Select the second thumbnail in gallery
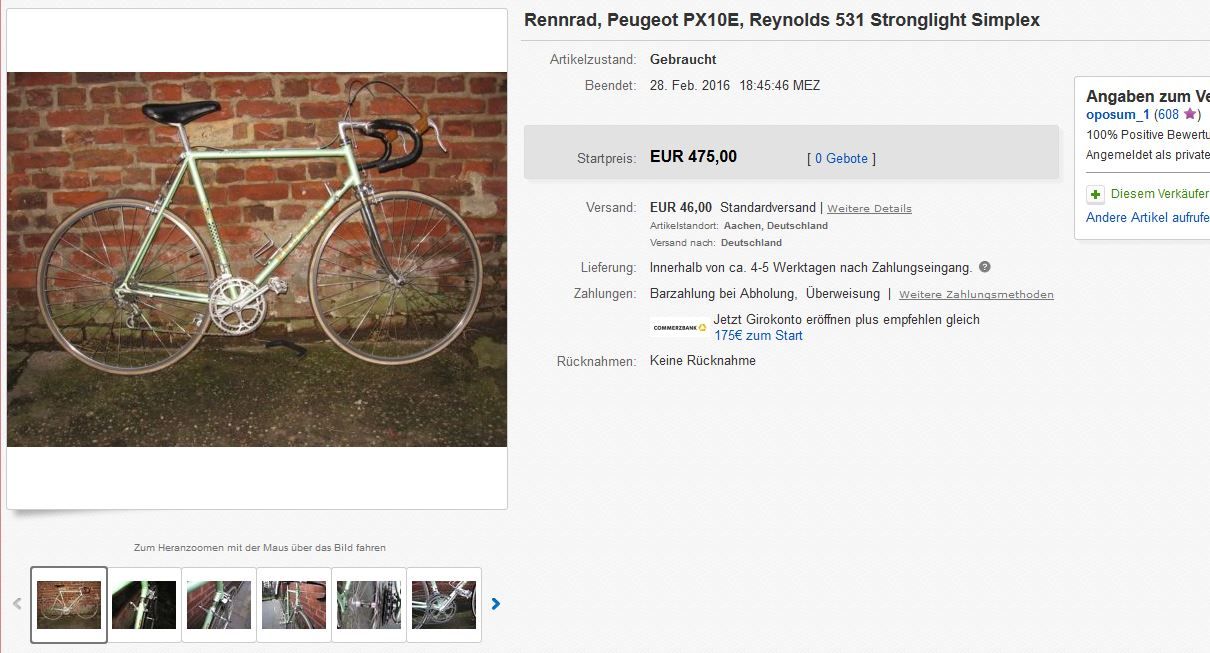Viewport: 1210px width, 653px height. tap(144, 604)
